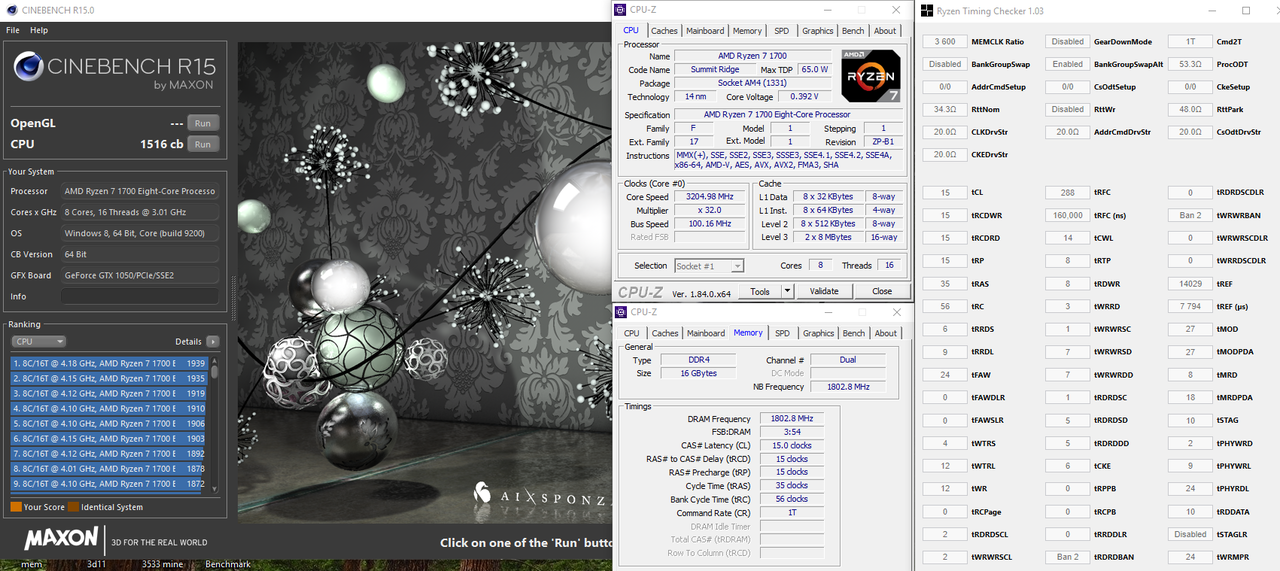Screen dimensions: 1280x571
Task: Click the Cinebench app icon in its title bar
Action: click(11, 10)
